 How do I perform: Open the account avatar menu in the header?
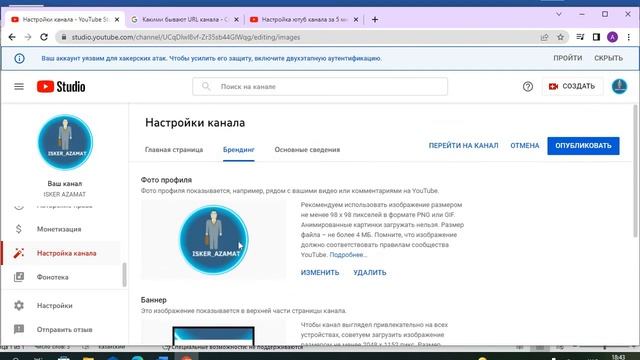[x=619, y=87]
